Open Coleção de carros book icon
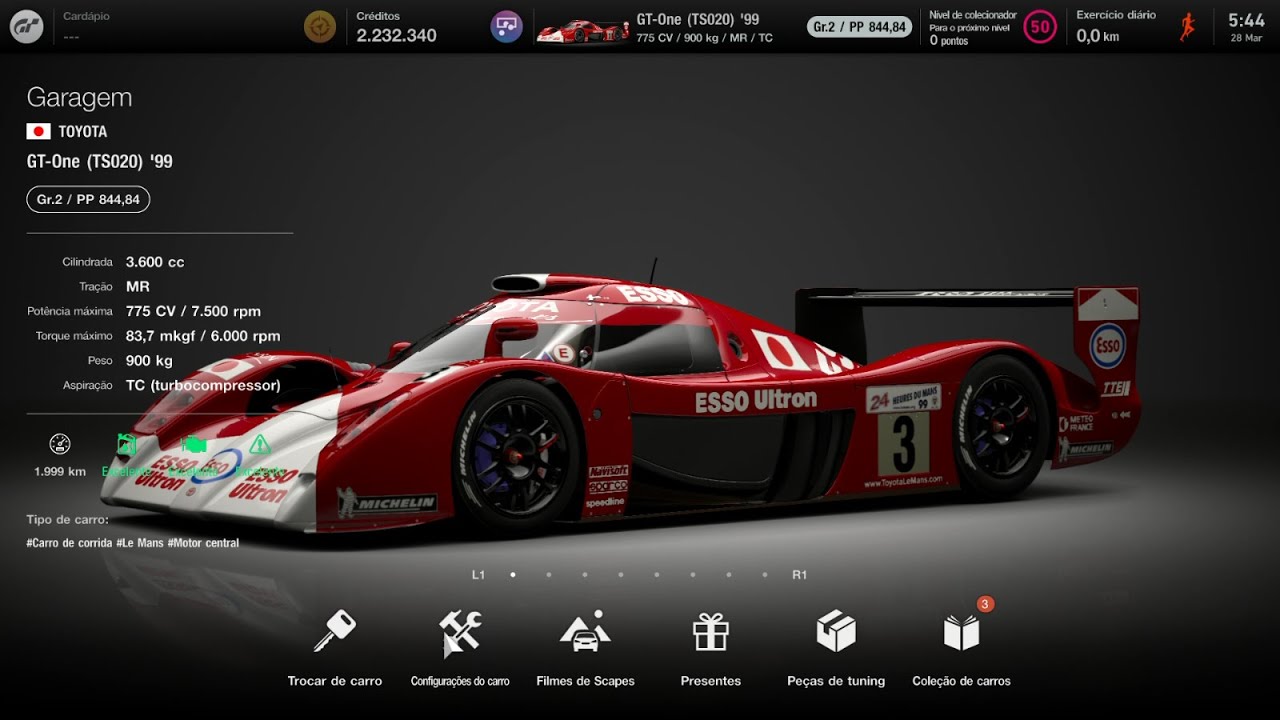Image resolution: width=1280 pixels, height=720 pixels. point(961,632)
